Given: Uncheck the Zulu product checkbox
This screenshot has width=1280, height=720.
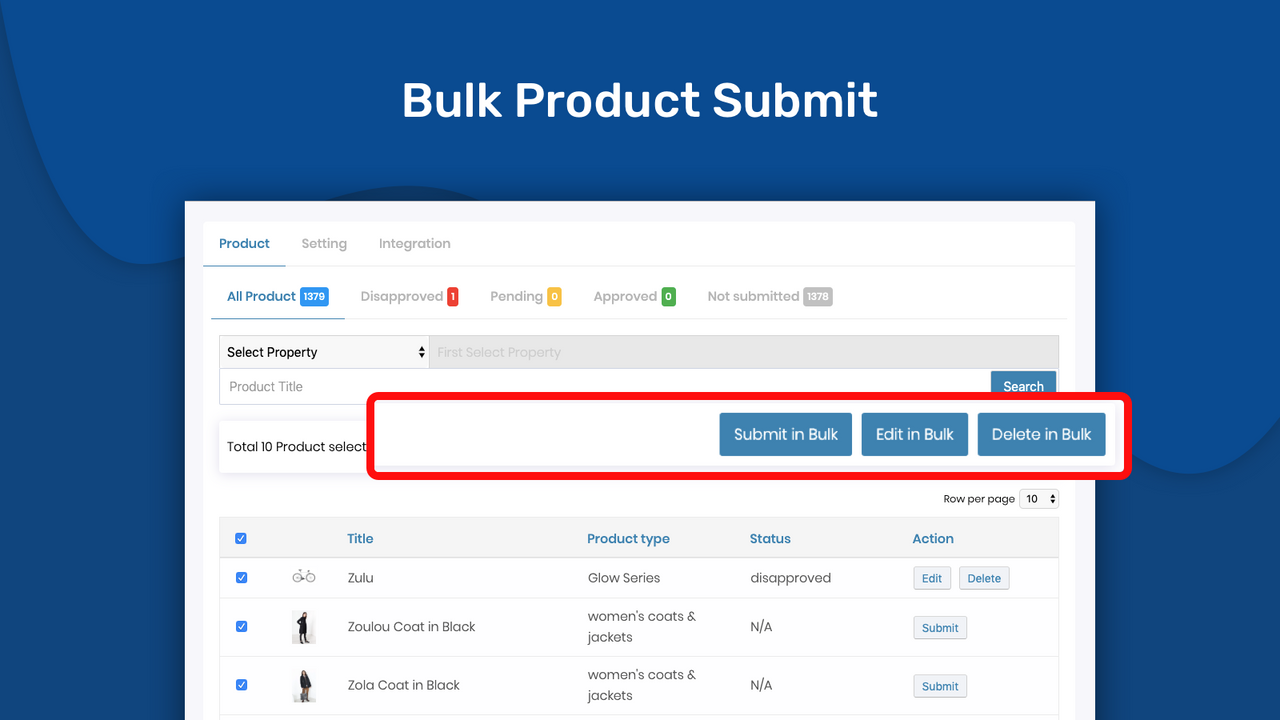Looking at the screenshot, I should (240, 578).
